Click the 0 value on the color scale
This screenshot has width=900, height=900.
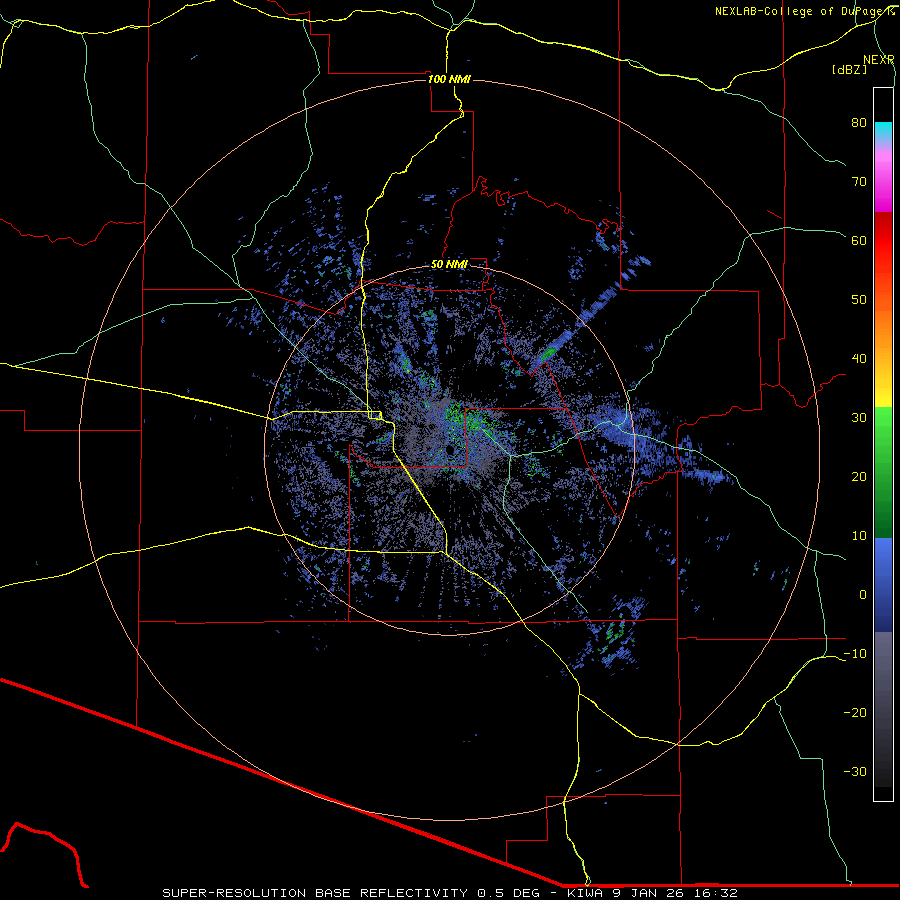(863, 595)
